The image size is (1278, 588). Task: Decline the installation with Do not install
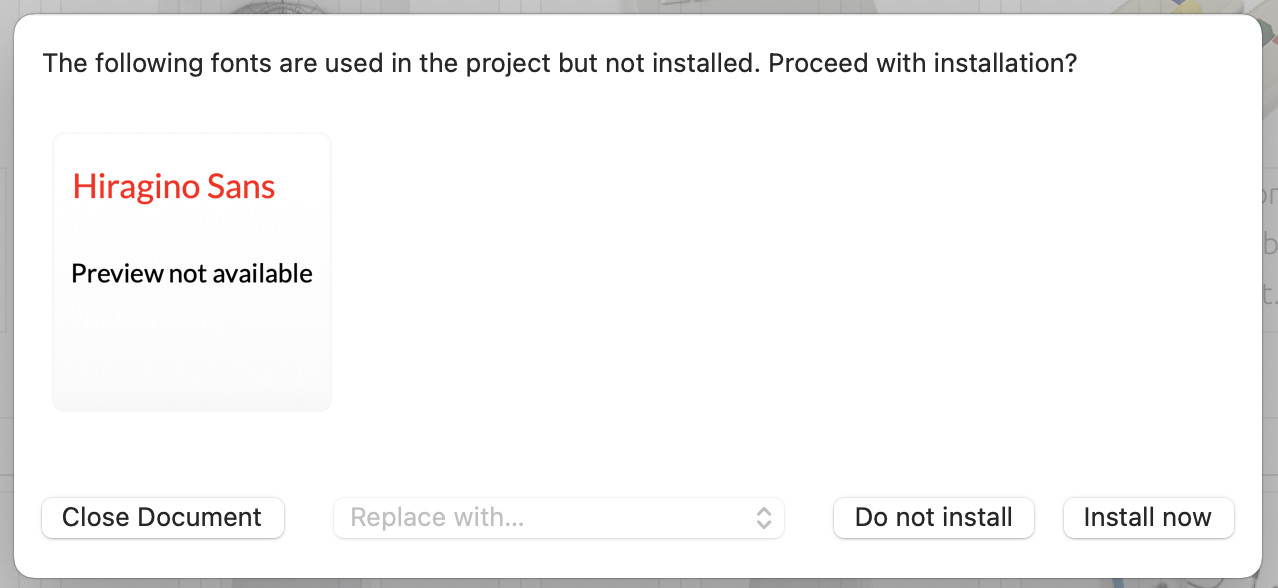point(933,518)
